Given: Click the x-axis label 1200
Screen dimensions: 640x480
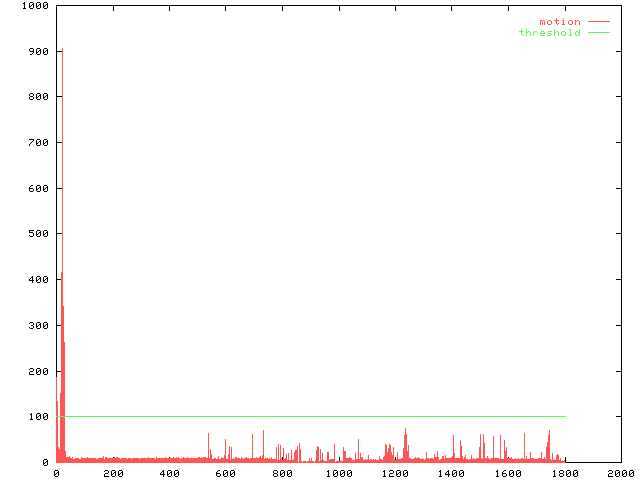Looking at the screenshot, I should 395,474.
